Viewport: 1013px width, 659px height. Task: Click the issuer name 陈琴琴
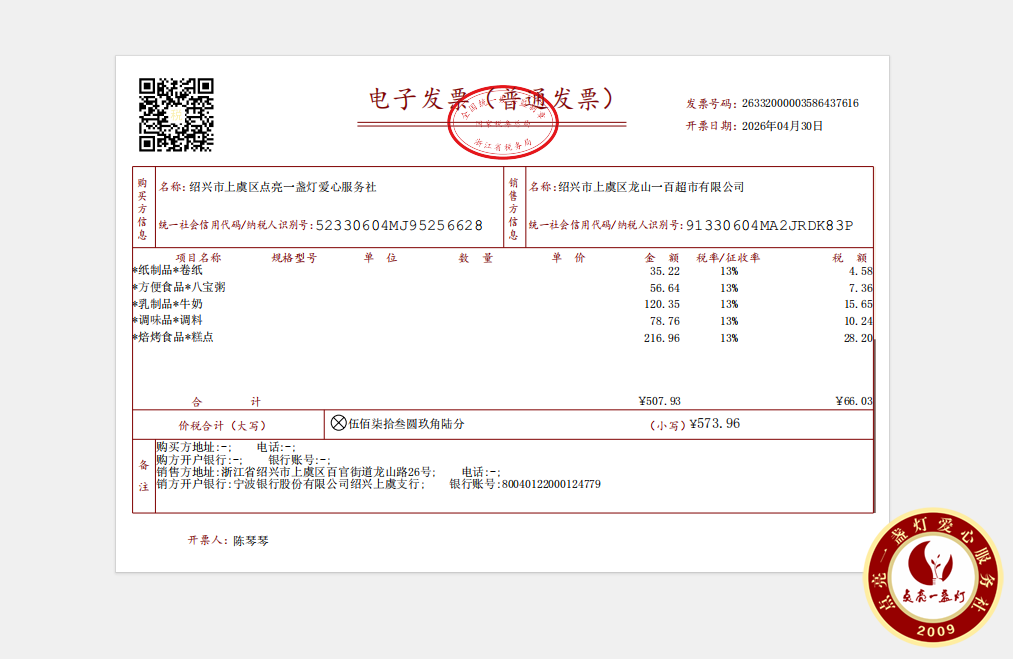251,540
